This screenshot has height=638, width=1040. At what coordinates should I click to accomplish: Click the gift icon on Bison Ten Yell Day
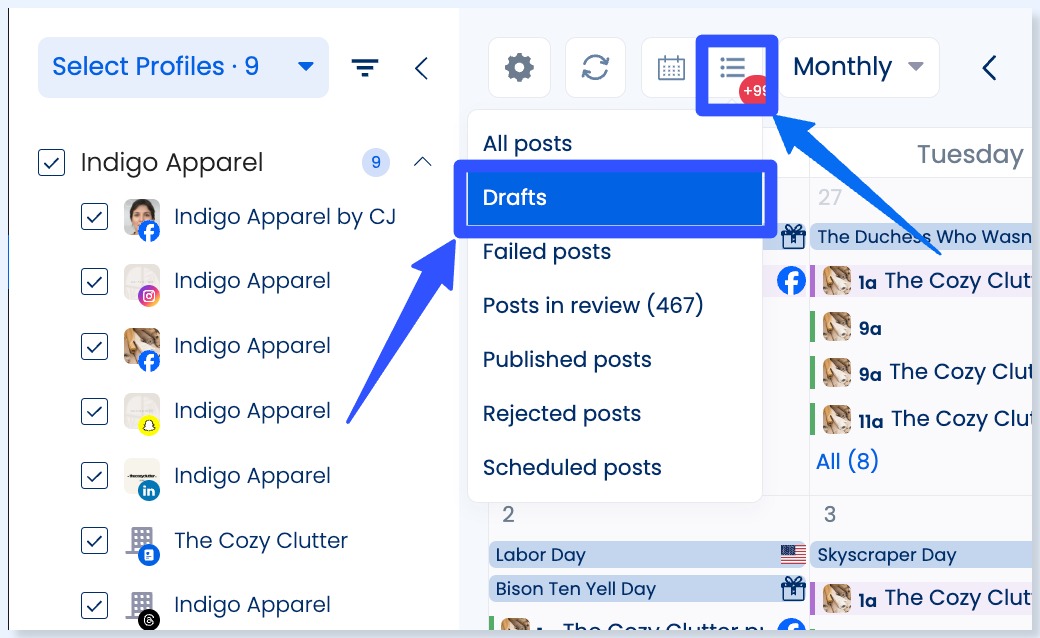(x=793, y=590)
